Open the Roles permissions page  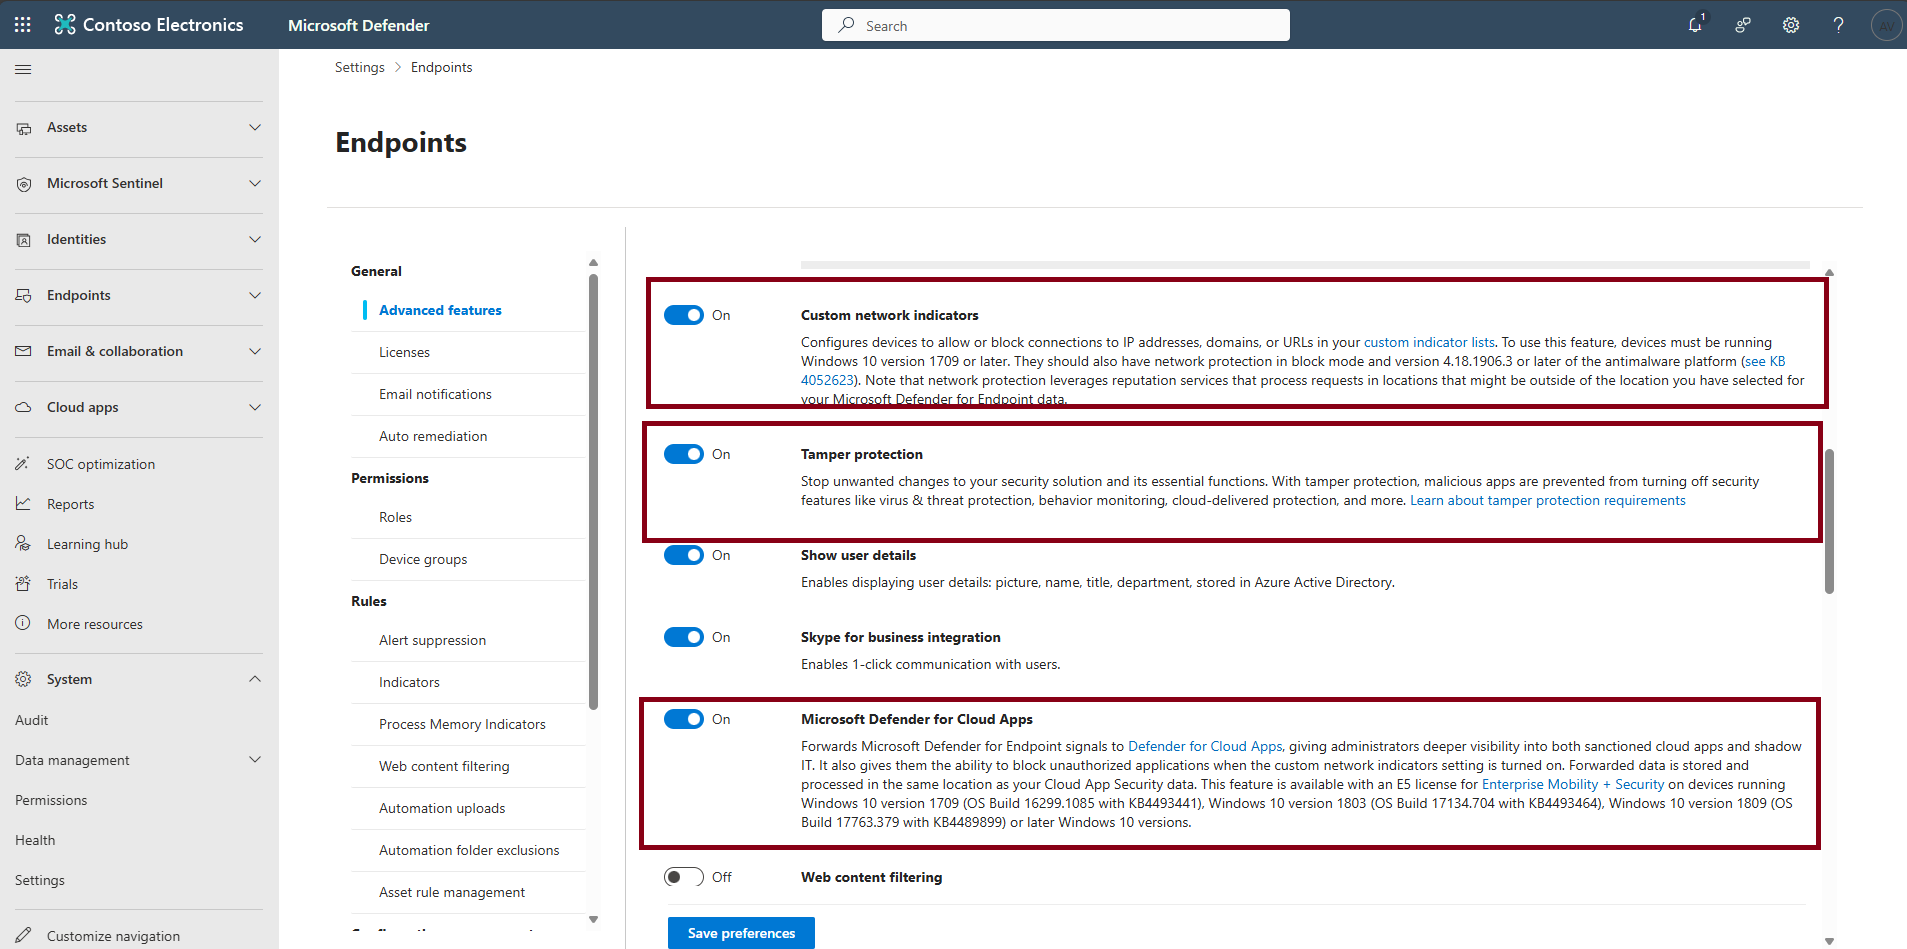[x=395, y=517]
